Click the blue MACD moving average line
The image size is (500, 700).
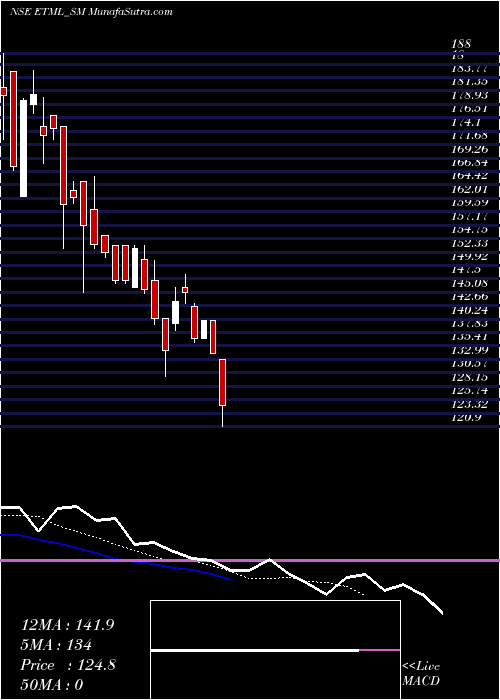[x=116, y=556]
